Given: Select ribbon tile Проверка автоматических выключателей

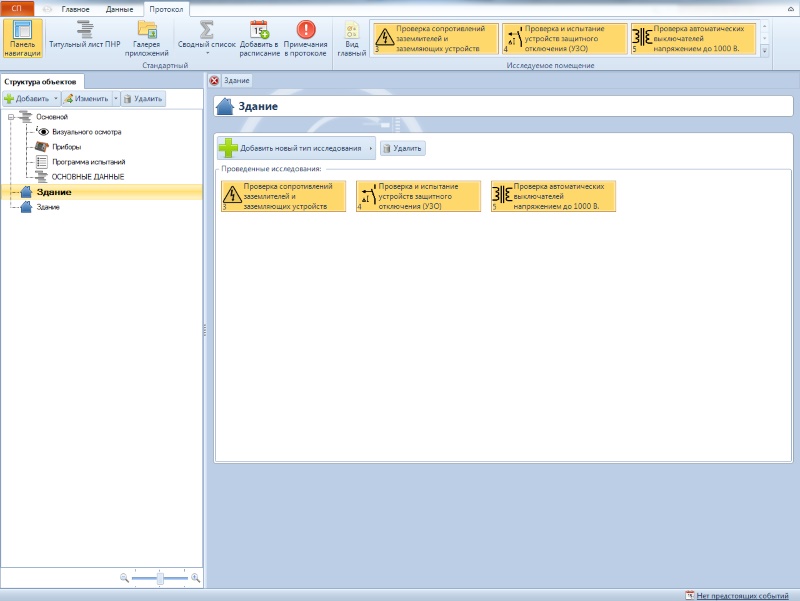Looking at the screenshot, I should pyautogui.click(x=693, y=38).
